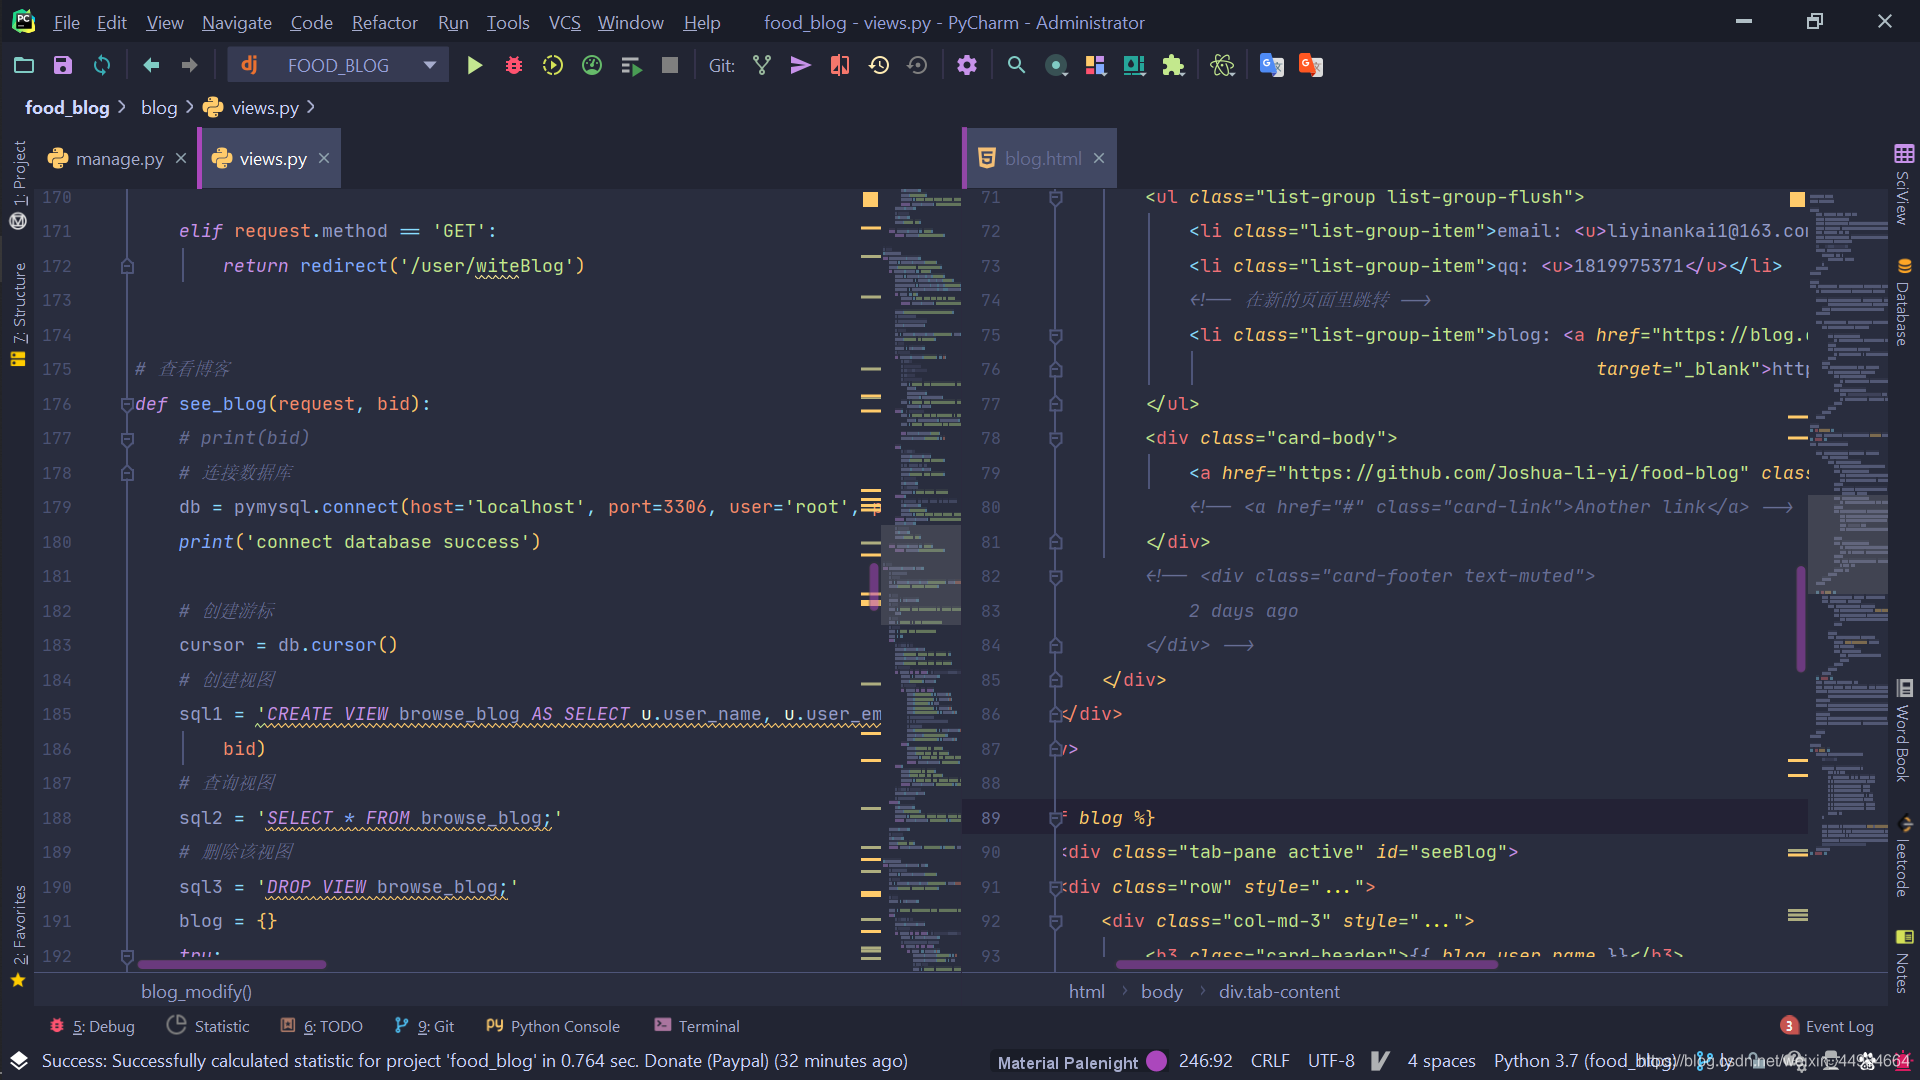The width and height of the screenshot is (1920, 1080).
Task: Click the Search Everywhere magnifier icon
Action: click(x=1016, y=66)
